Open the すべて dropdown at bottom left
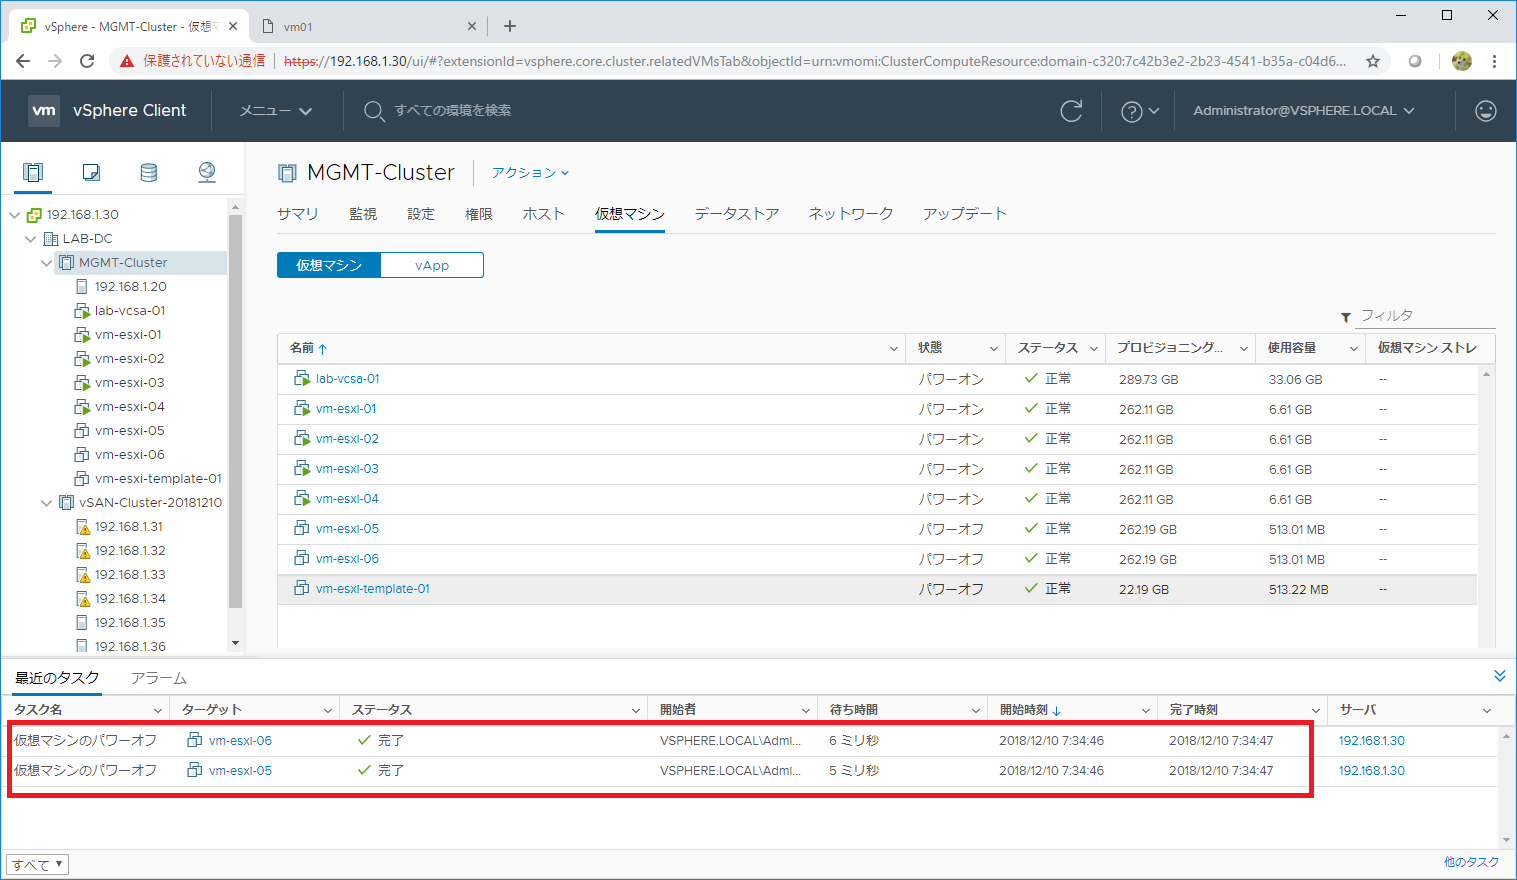The image size is (1517, 880). [x=38, y=865]
